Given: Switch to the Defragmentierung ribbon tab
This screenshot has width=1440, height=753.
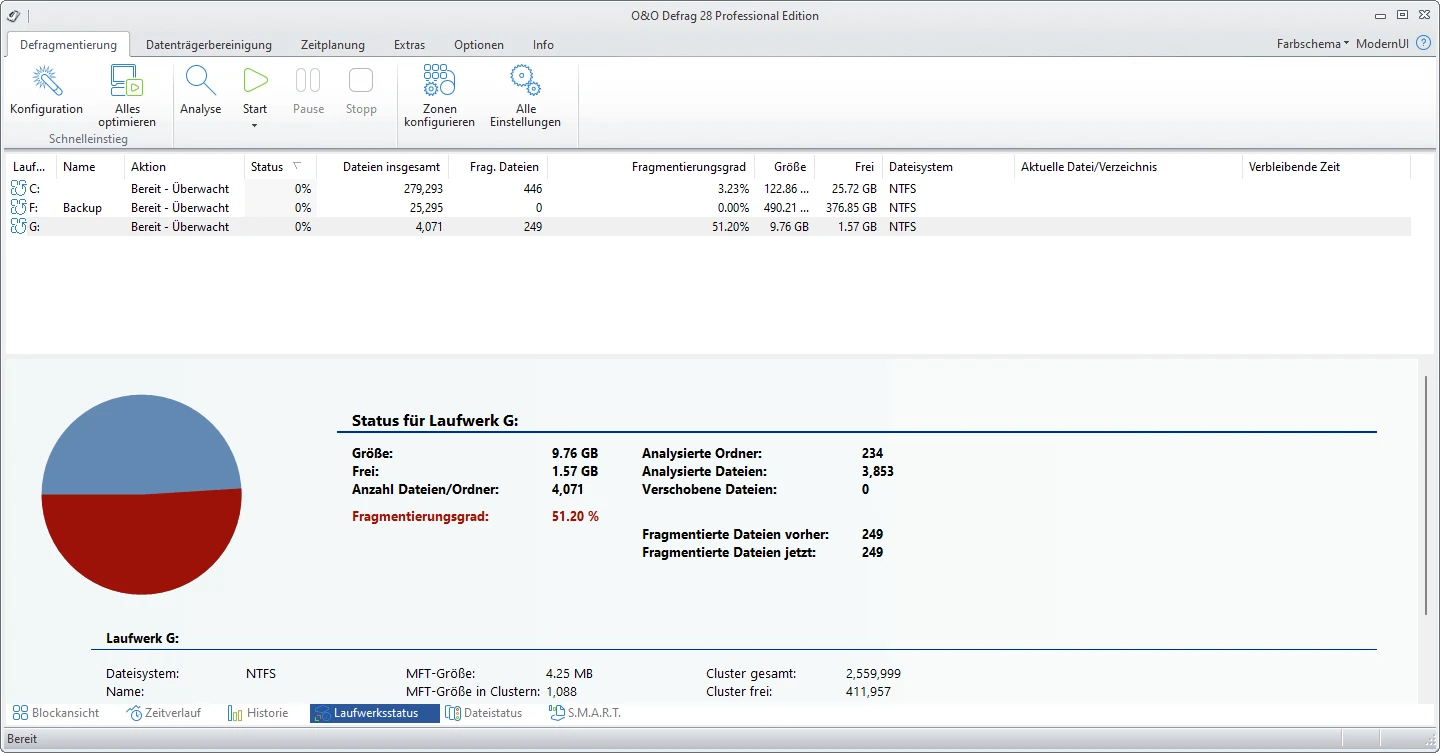Looking at the screenshot, I should pos(68,44).
